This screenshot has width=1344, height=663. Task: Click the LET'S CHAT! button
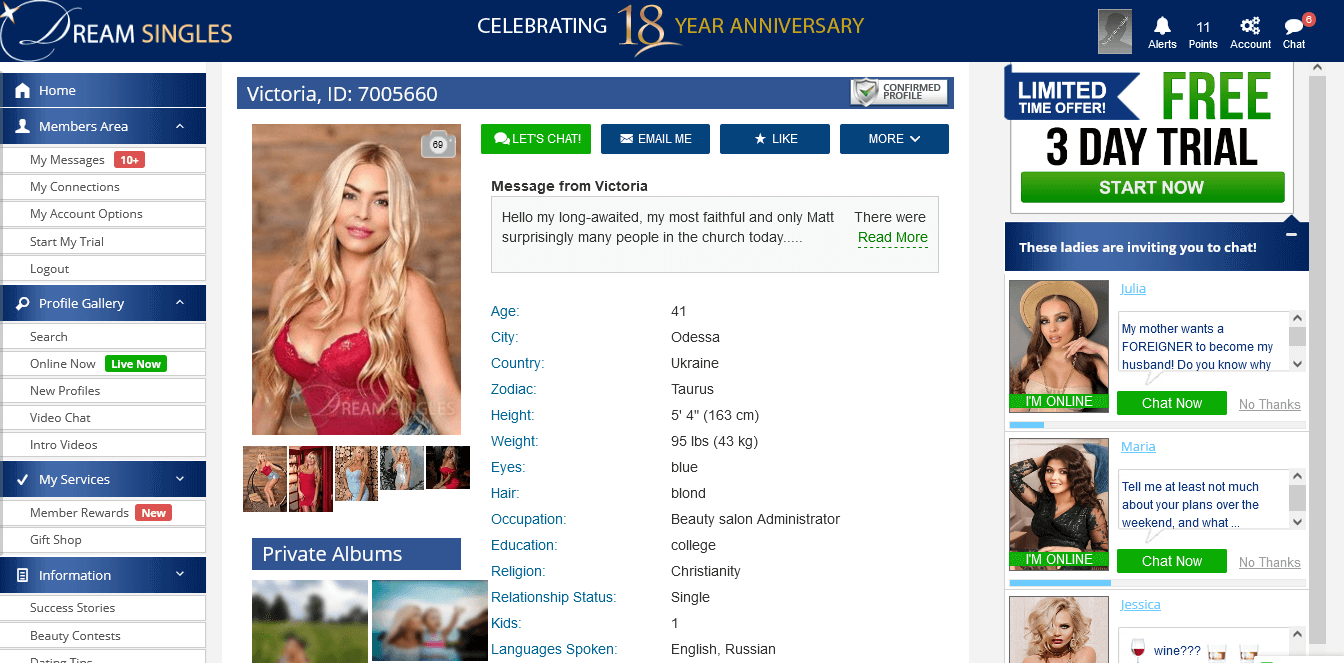(536, 139)
